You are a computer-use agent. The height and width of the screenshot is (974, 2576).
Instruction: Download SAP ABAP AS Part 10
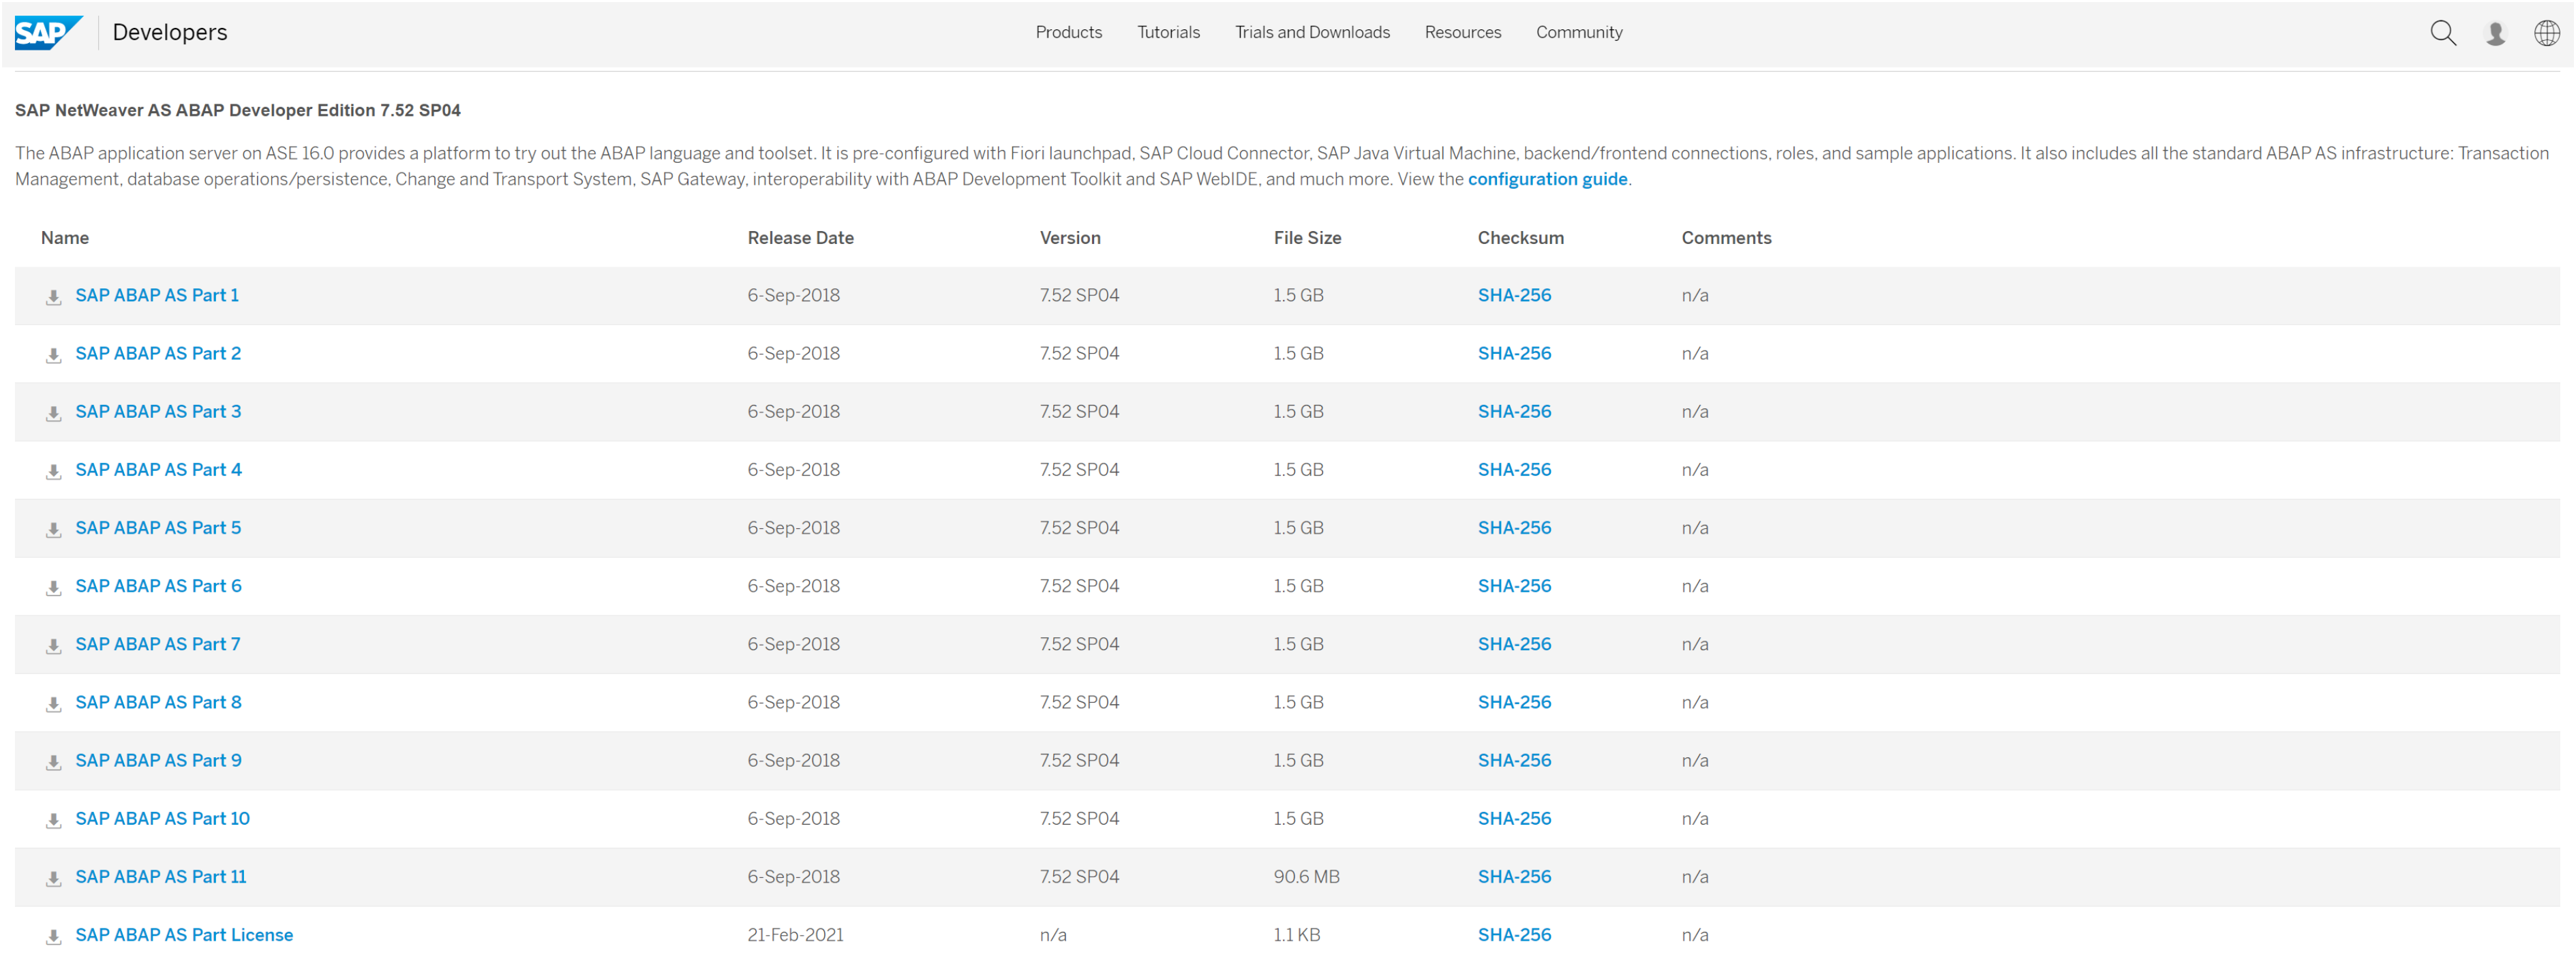[162, 818]
